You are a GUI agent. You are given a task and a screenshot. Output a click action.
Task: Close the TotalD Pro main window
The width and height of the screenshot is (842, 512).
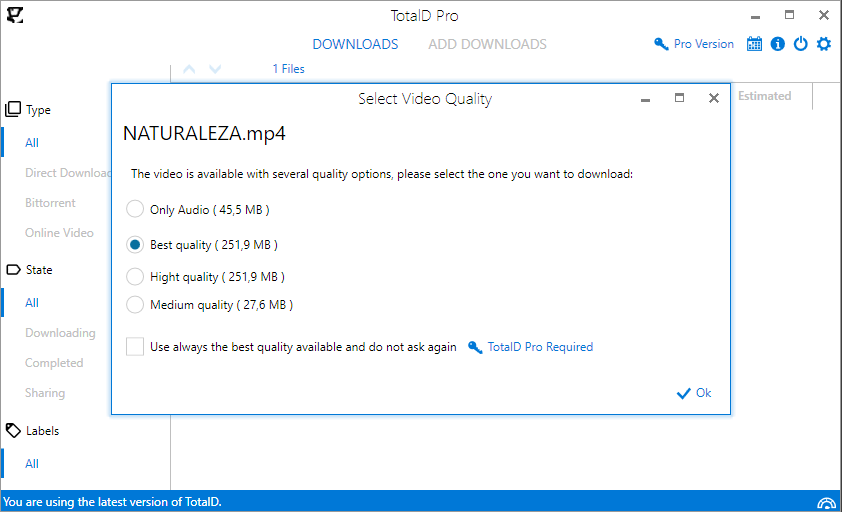pyautogui.click(x=824, y=15)
